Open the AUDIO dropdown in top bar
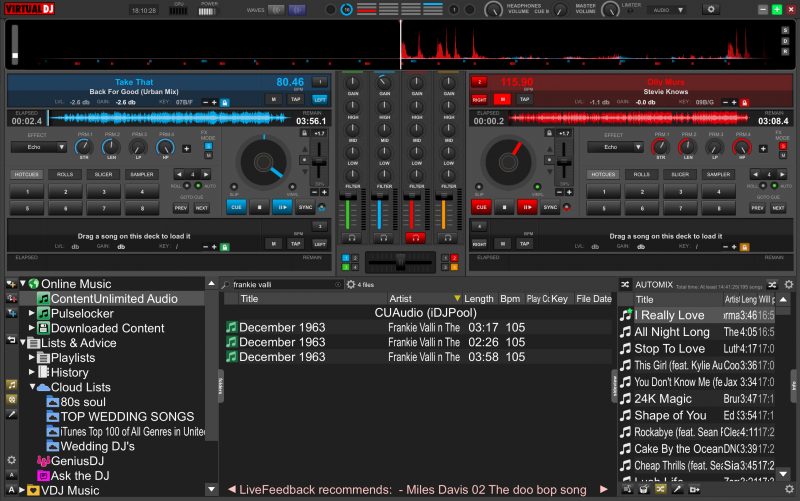Viewport: 800px width, 501px height. pyautogui.click(x=668, y=10)
